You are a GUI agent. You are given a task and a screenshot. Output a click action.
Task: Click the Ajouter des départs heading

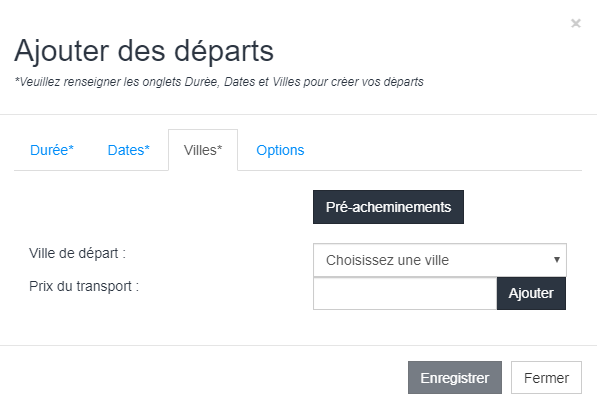(144, 51)
